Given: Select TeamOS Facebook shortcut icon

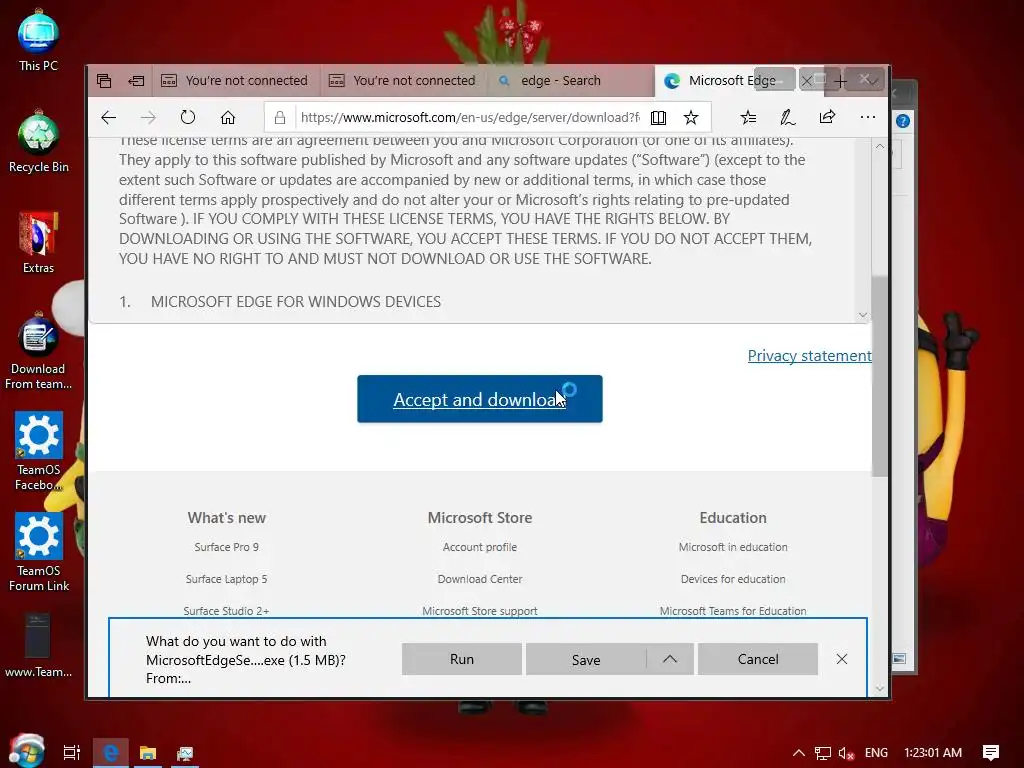Looking at the screenshot, I should (38, 451).
